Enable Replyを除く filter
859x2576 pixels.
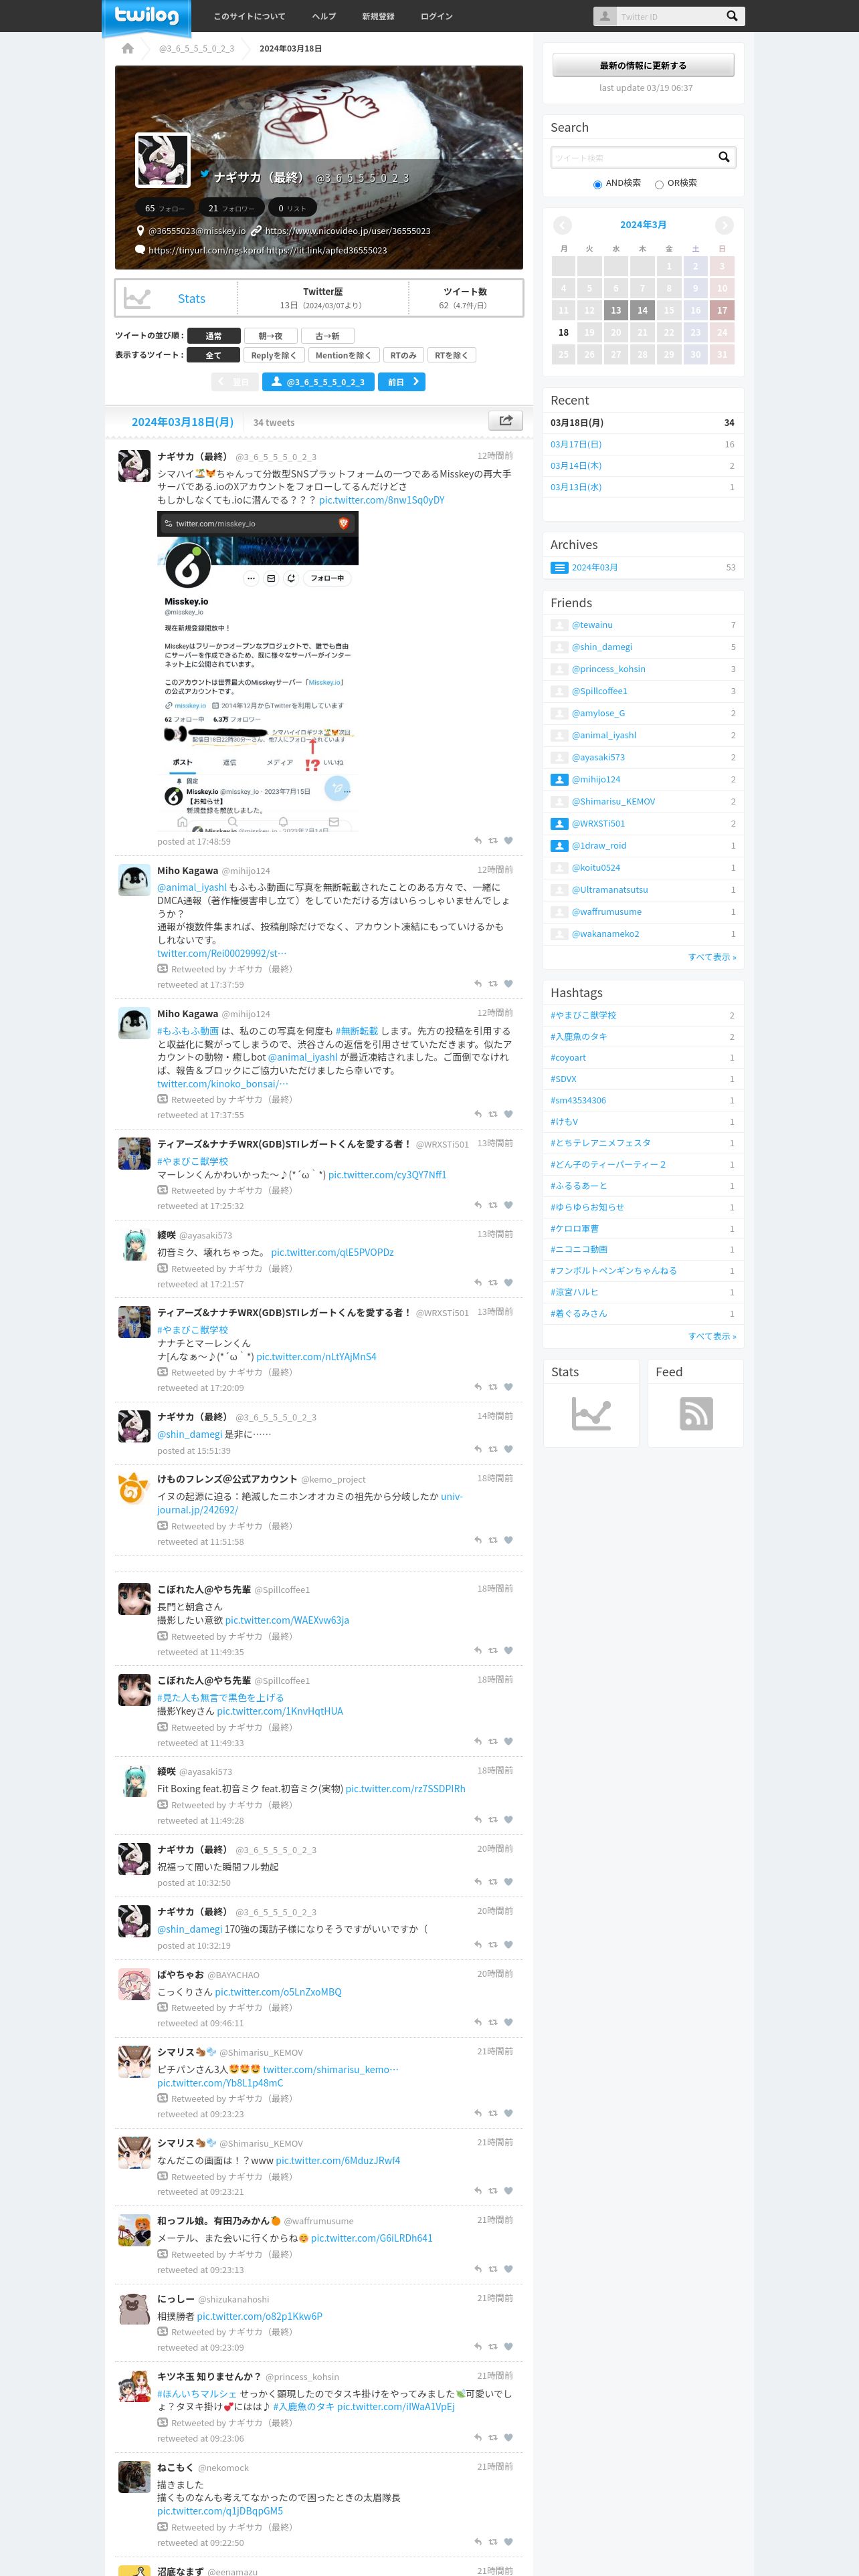coord(273,355)
